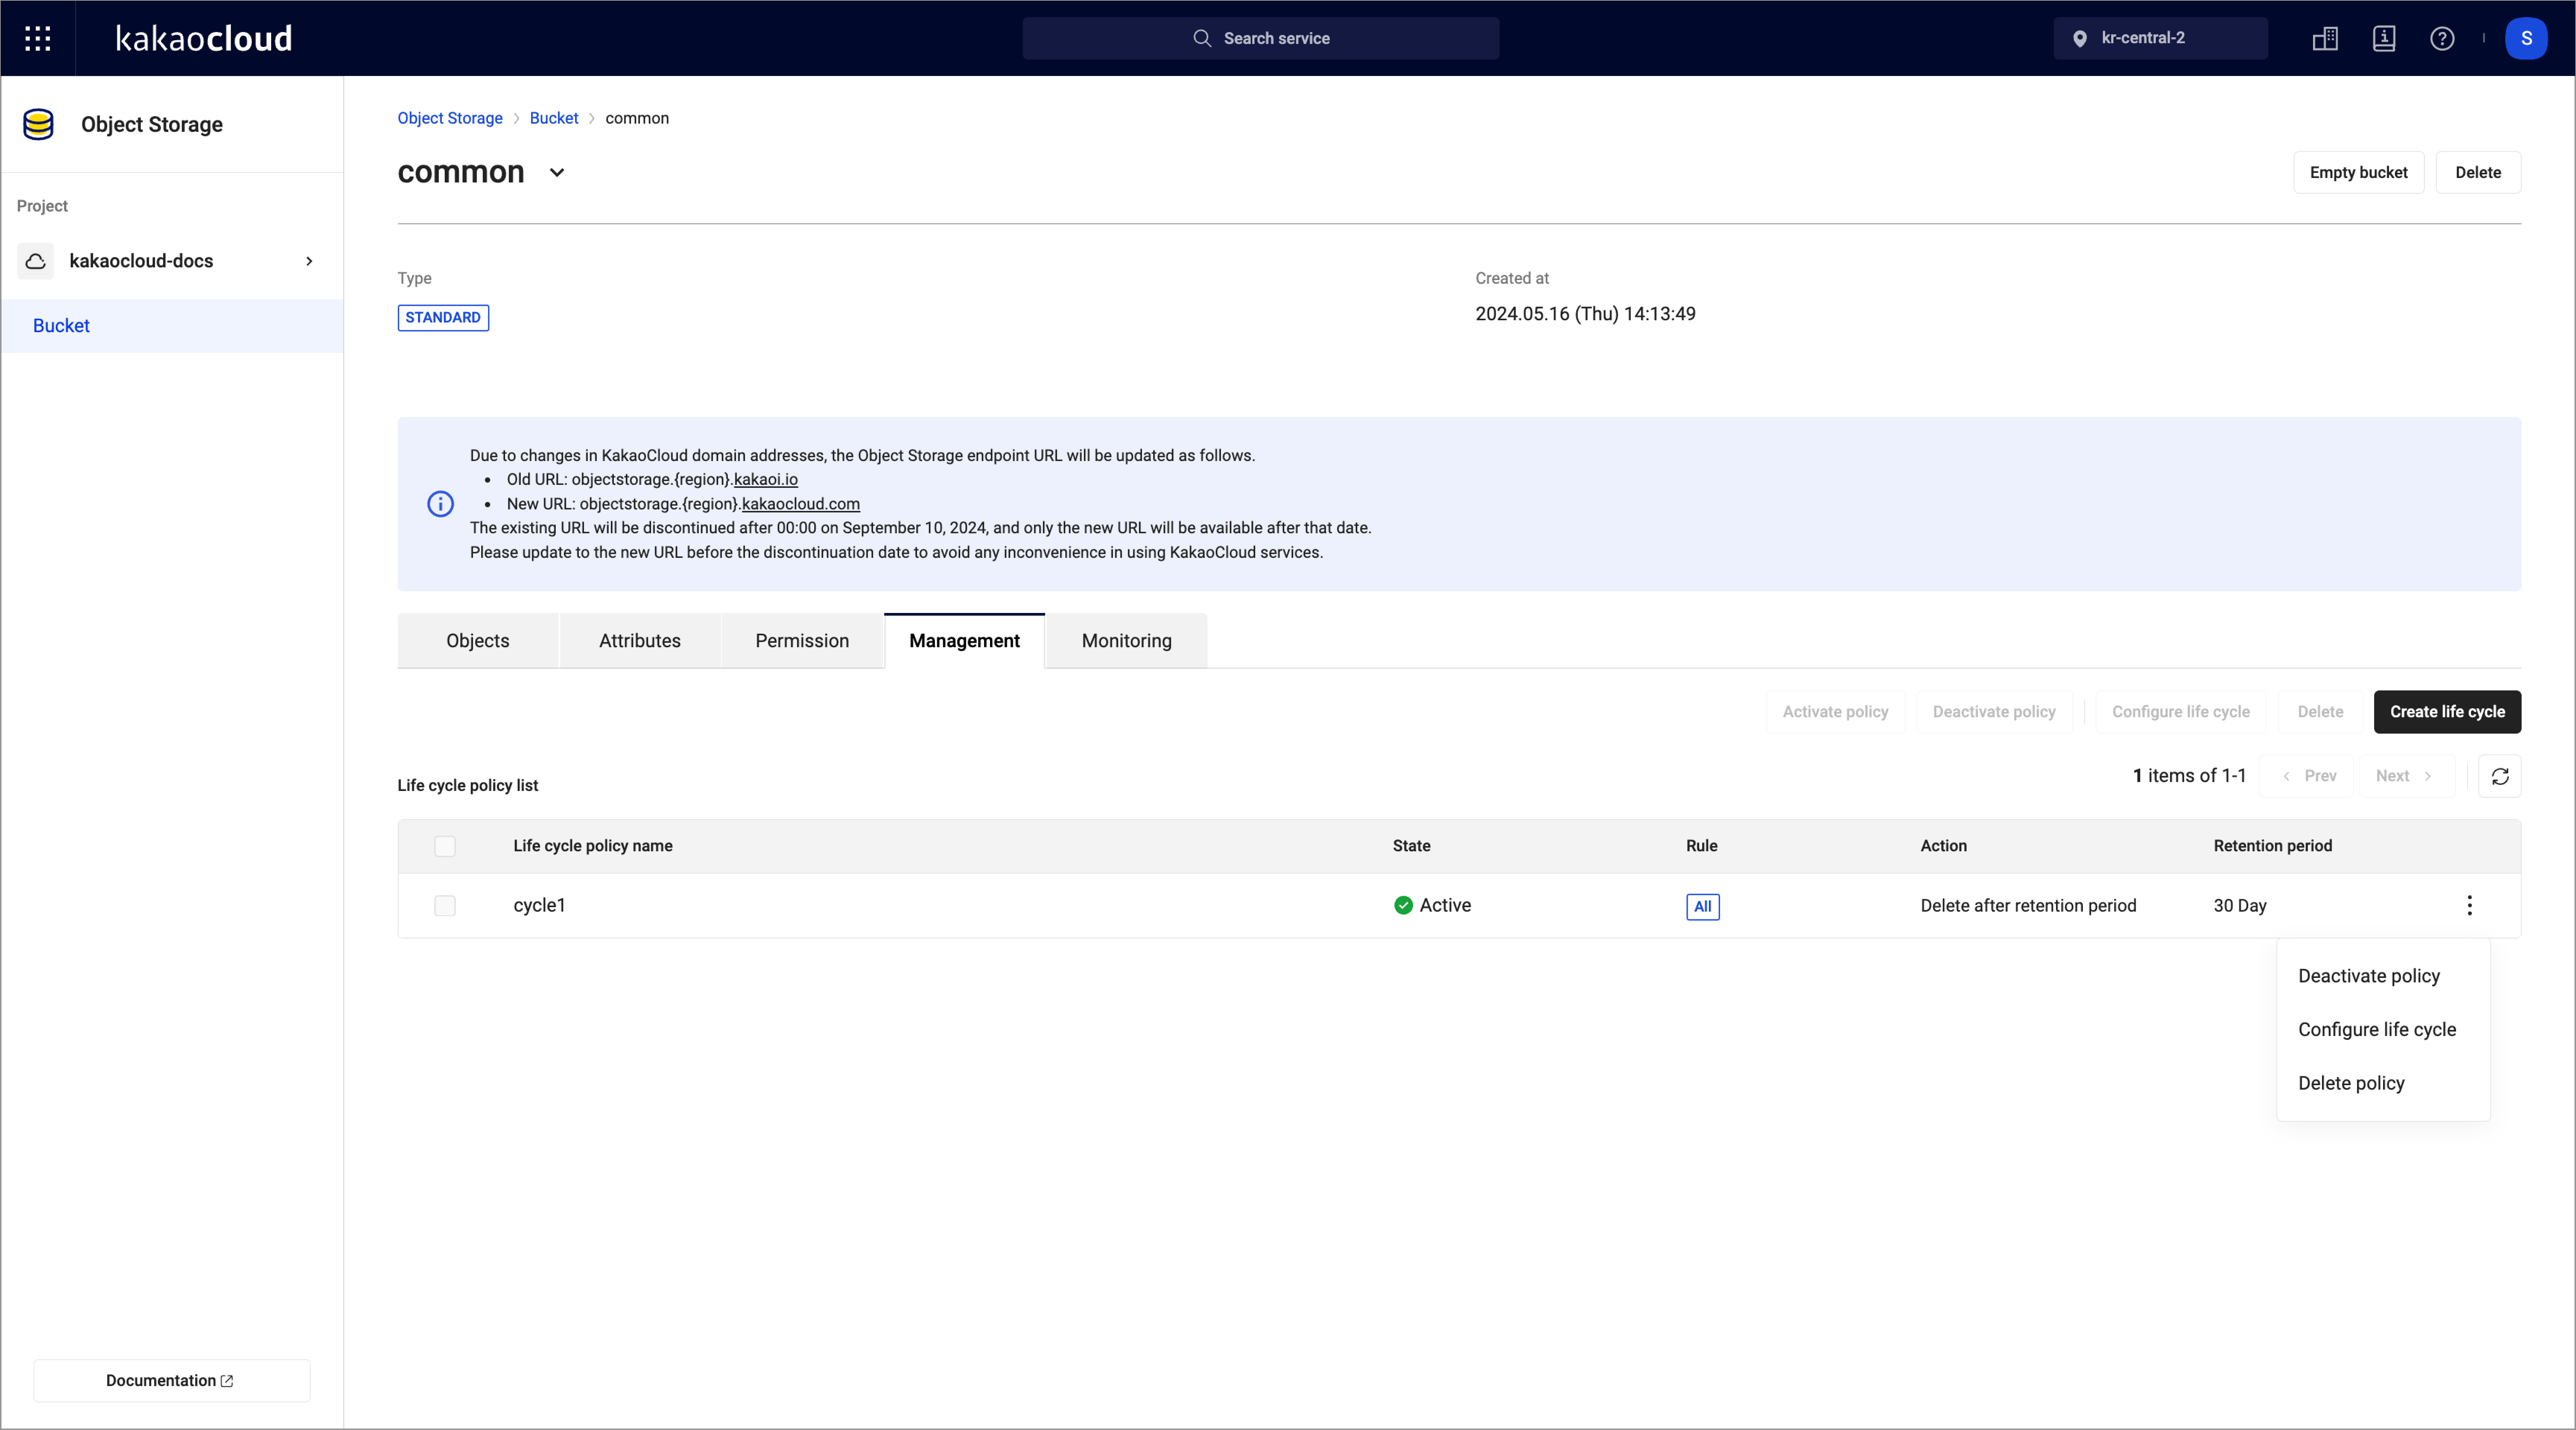The image size is (2576, 1430).
Task: Check the cycle1 policy checkbox
Action: [x=445, y=906]
